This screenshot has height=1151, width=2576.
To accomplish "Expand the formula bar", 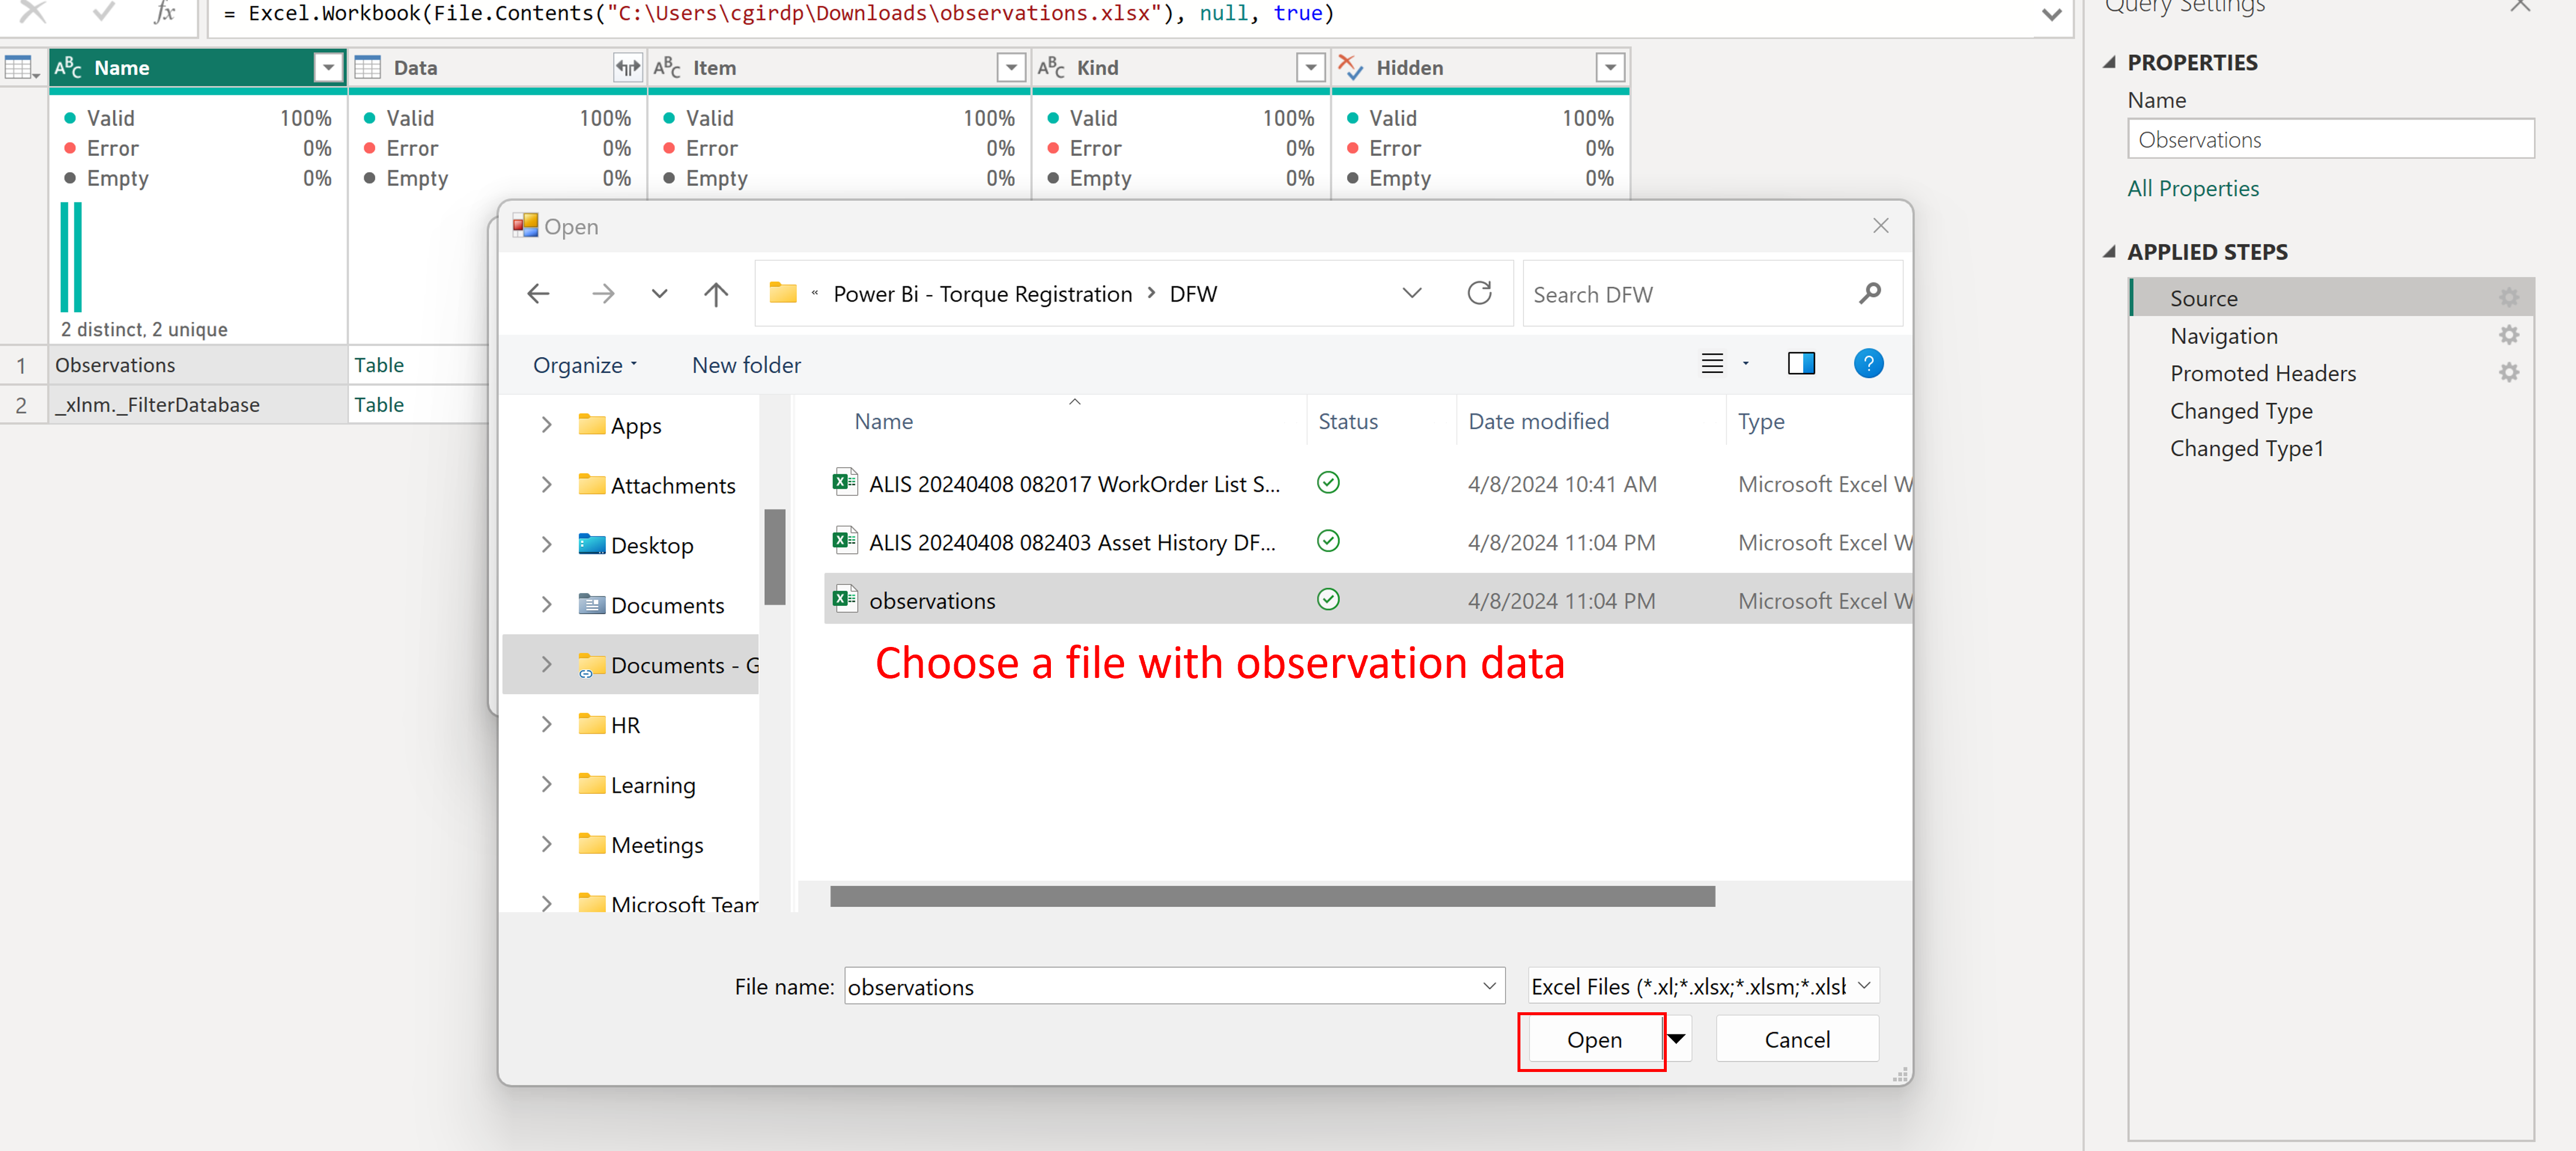I will (x=2051, y=14).
